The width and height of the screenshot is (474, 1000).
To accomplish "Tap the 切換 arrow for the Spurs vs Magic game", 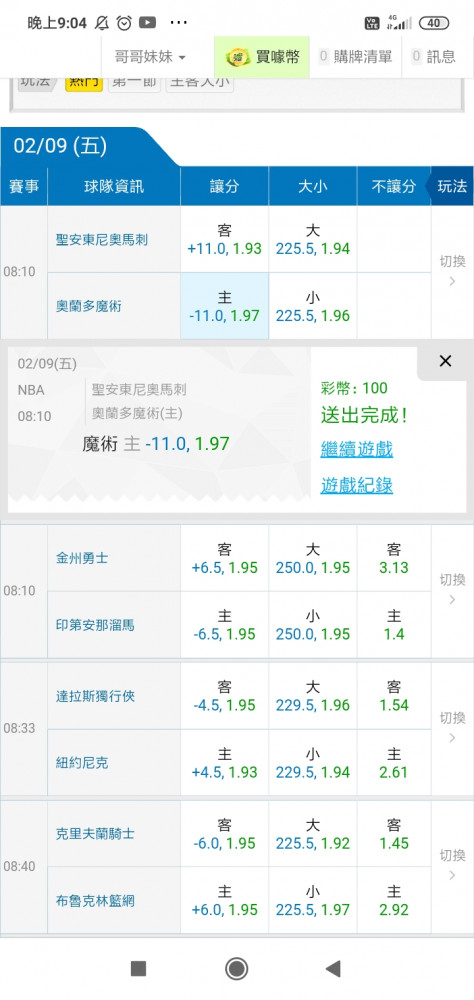I will pyautogui.click(x=452, y=272).
